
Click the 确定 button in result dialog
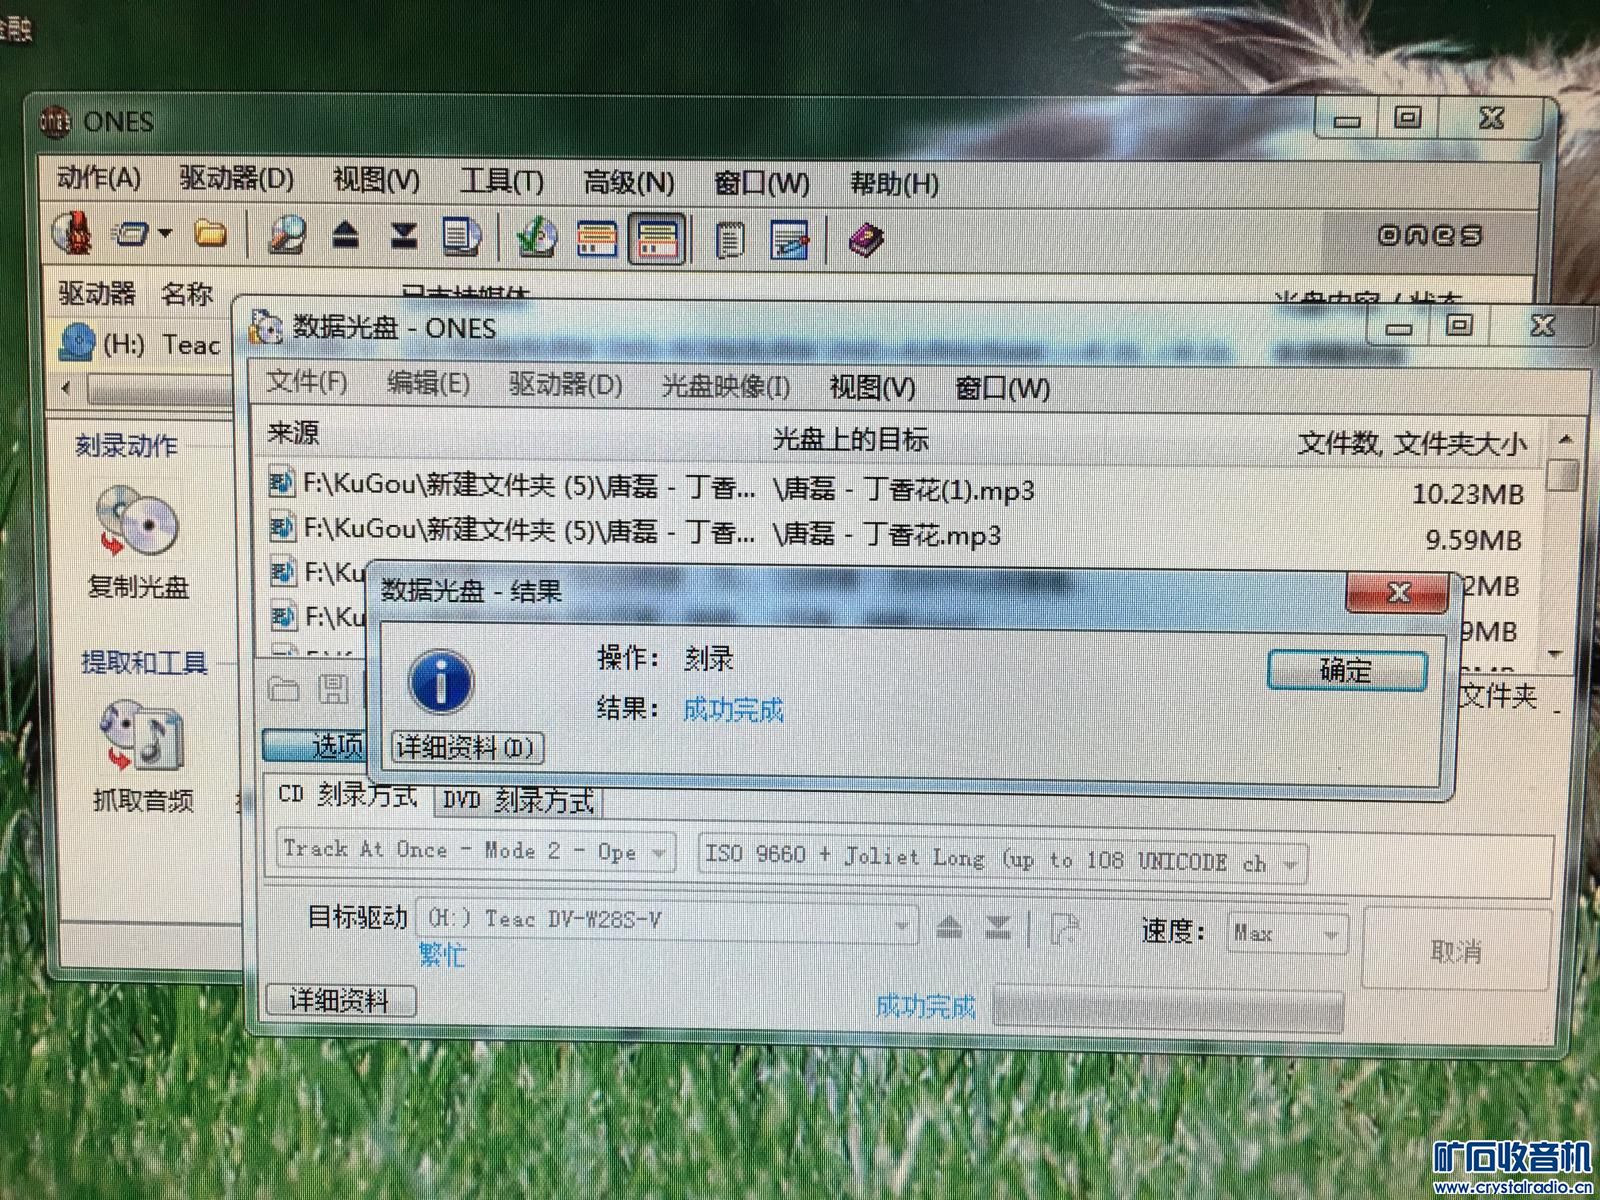(x=1347, y=670)
